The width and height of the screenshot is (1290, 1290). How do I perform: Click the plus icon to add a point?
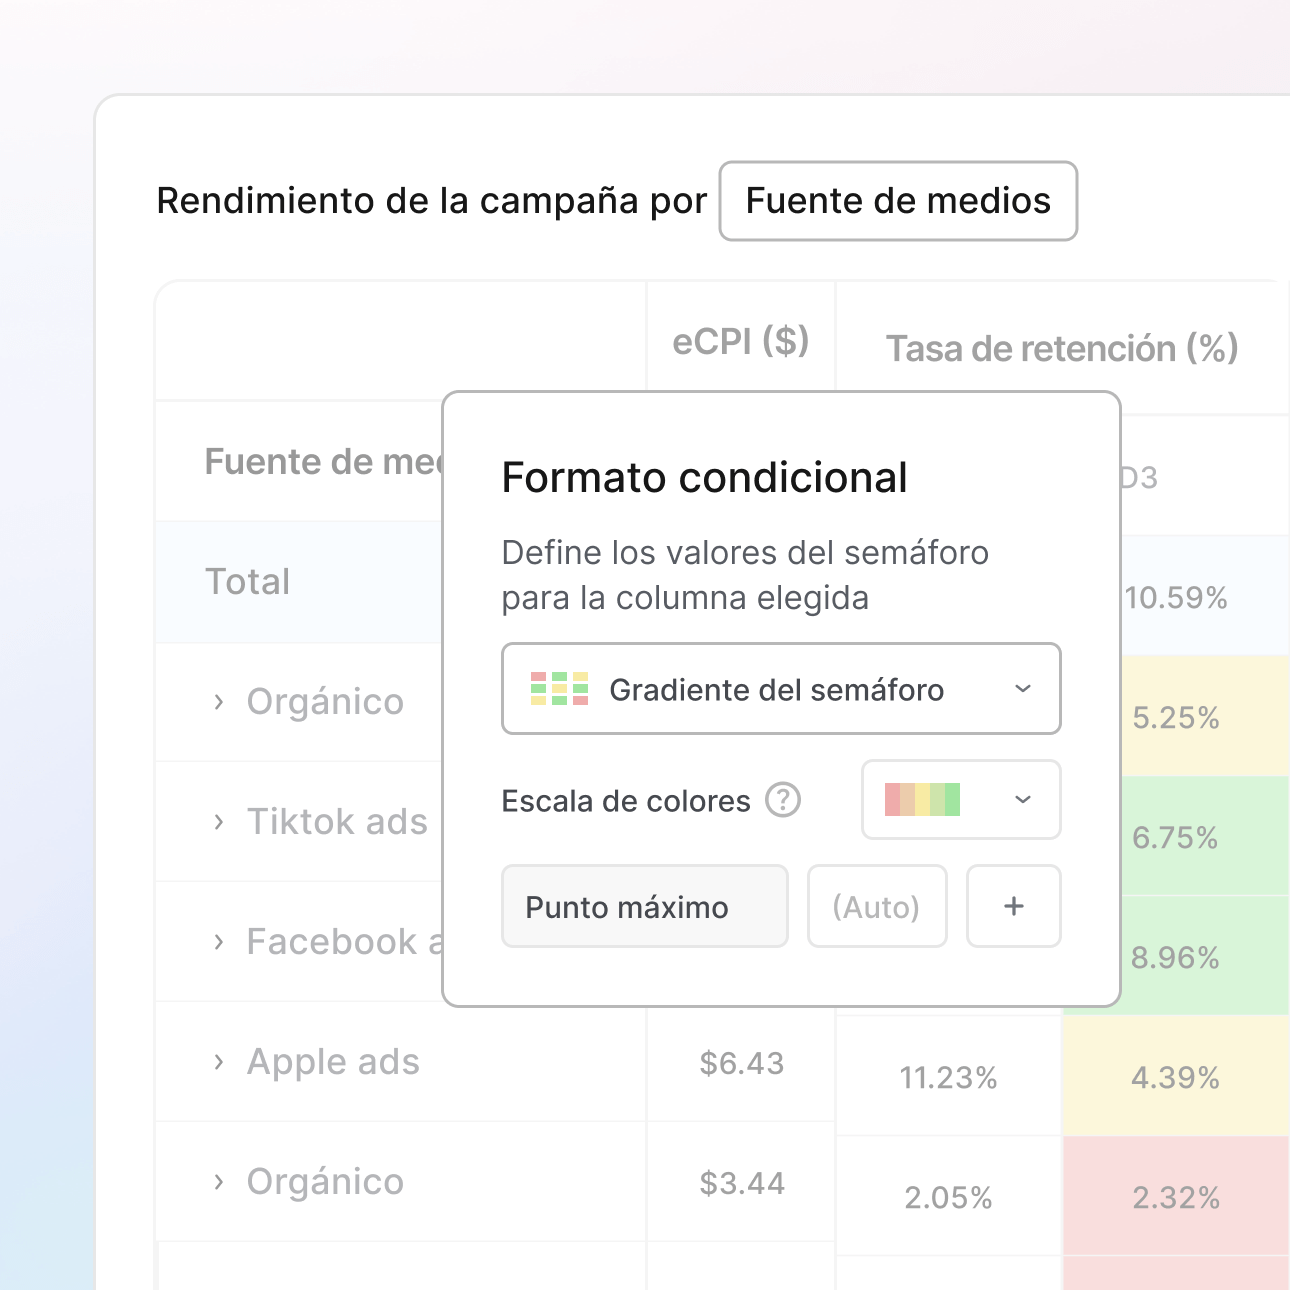[x=1013, y=906]
